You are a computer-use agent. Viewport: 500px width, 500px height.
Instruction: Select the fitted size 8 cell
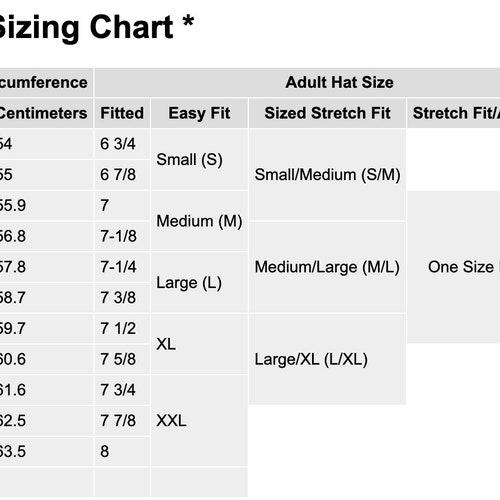point(122,451)
